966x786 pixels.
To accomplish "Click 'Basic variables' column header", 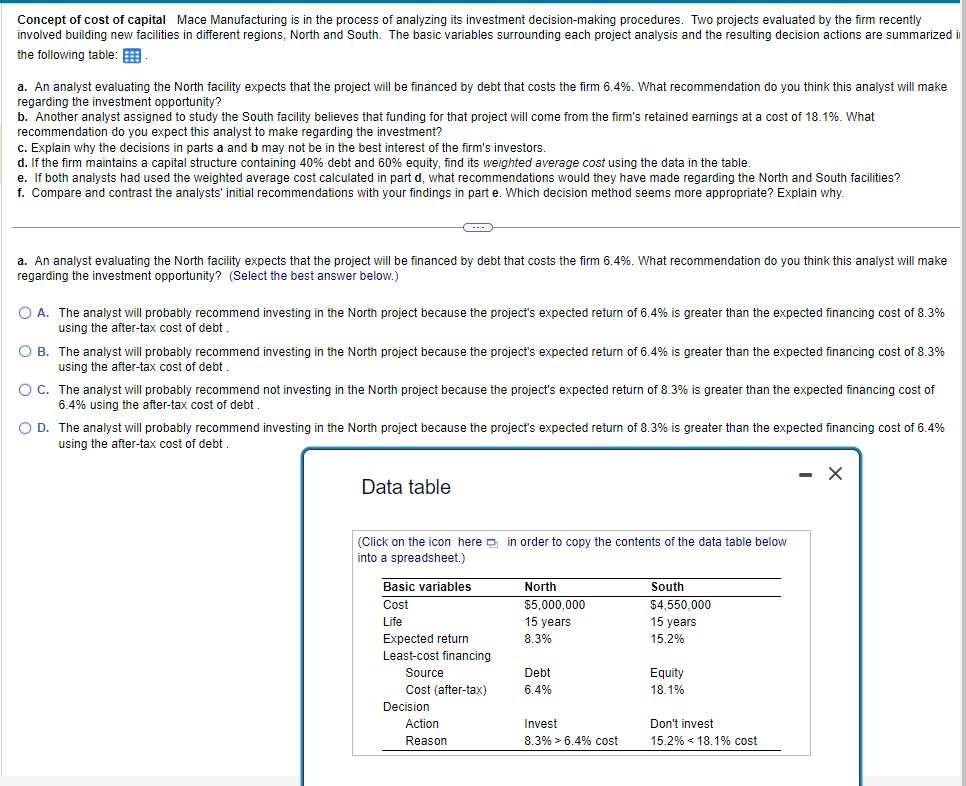I will click(427, 587).
